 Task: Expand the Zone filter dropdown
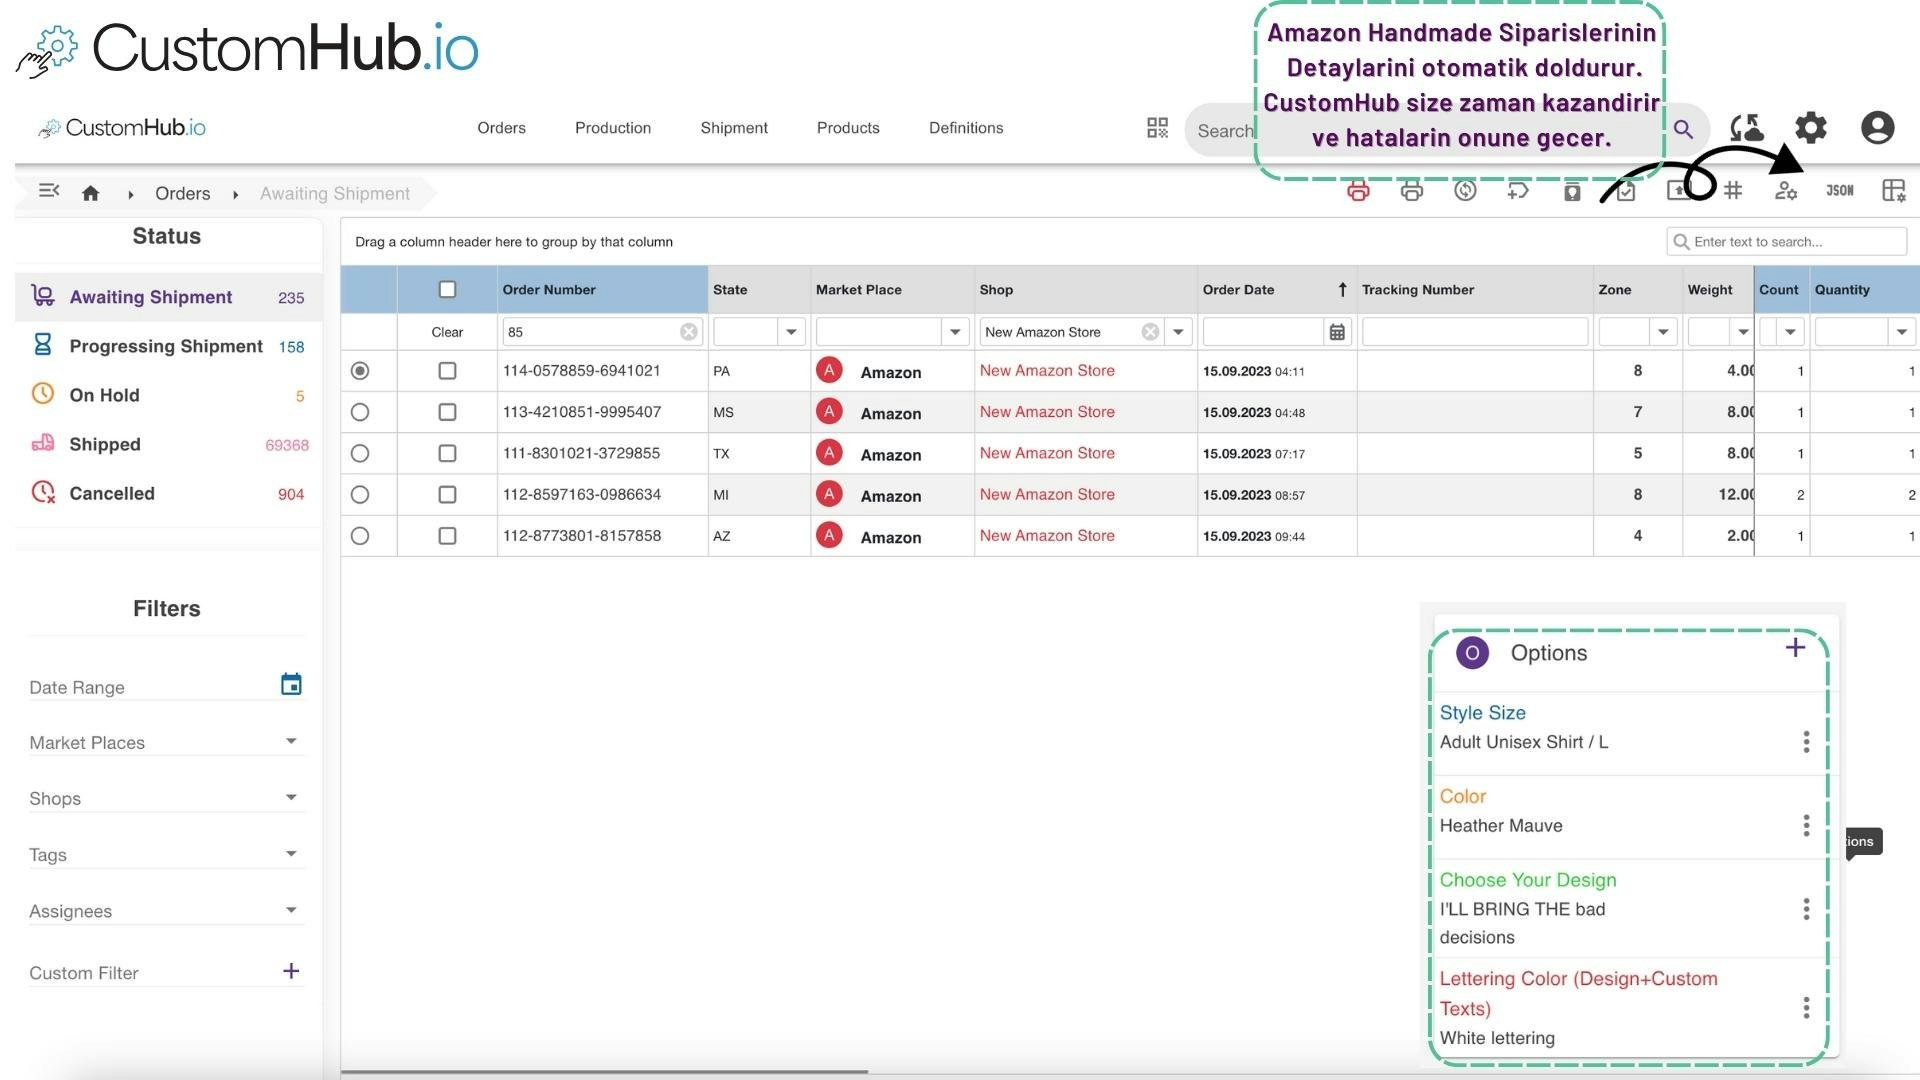click(1663, 332)
